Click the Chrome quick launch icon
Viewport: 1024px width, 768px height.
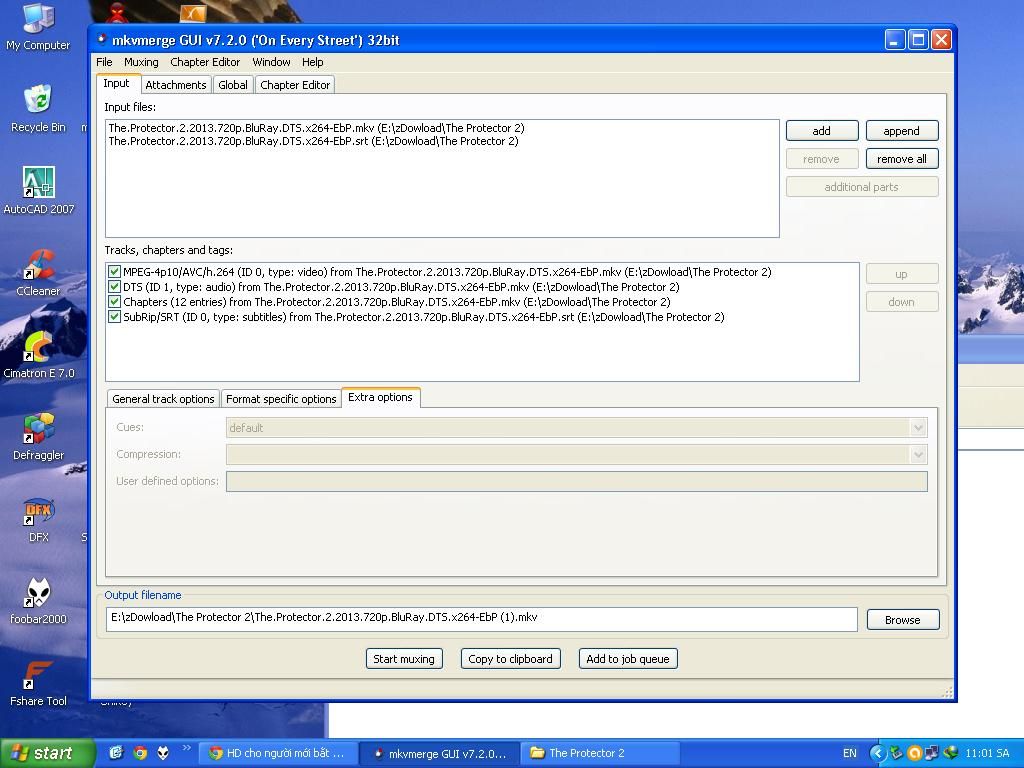(140, 753)
